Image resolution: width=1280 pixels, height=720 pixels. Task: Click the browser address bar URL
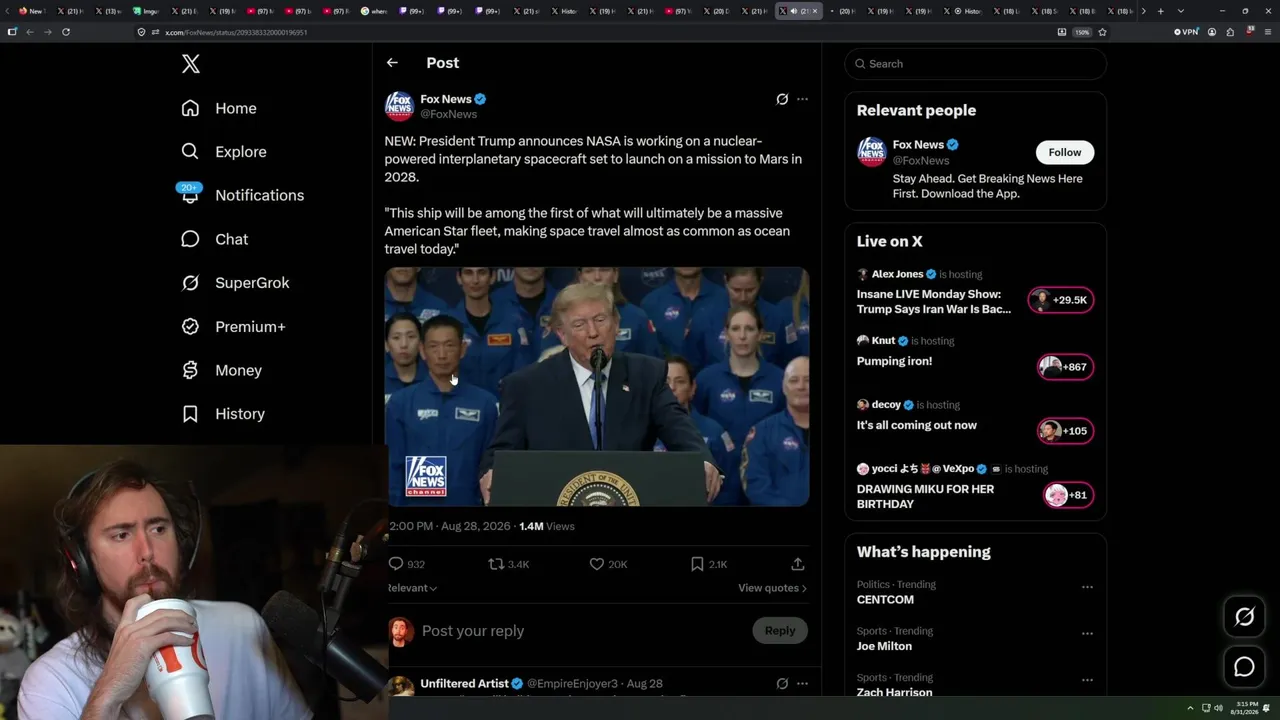coord(236,32)
